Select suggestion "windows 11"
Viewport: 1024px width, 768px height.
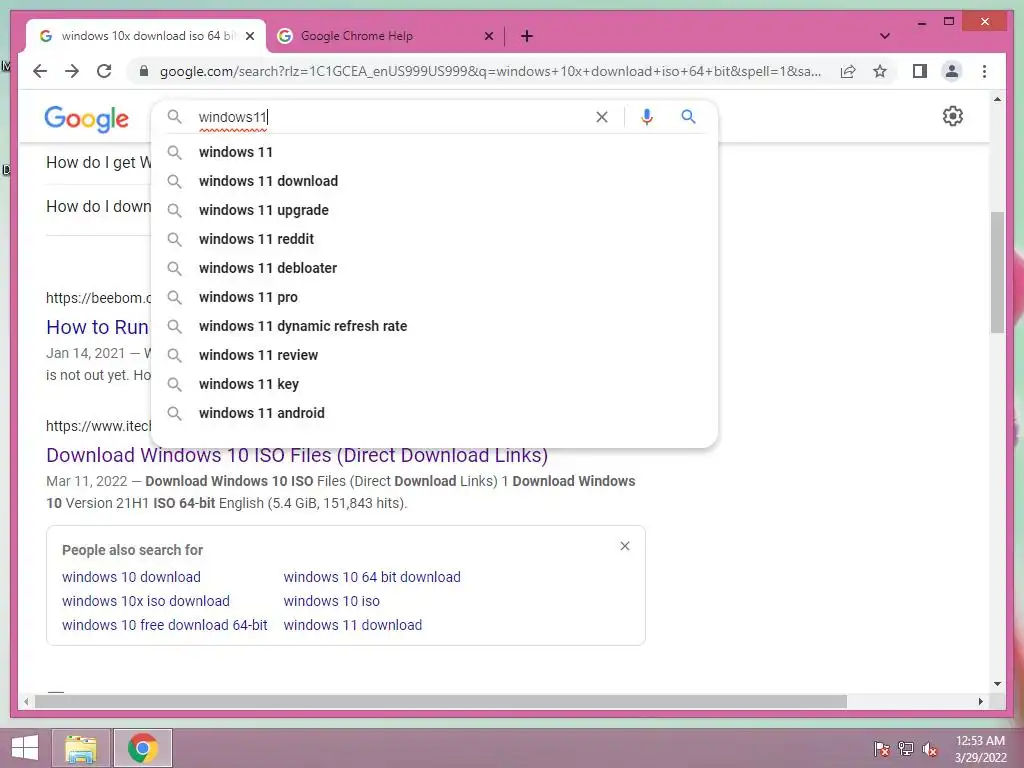tap(434, 152)
